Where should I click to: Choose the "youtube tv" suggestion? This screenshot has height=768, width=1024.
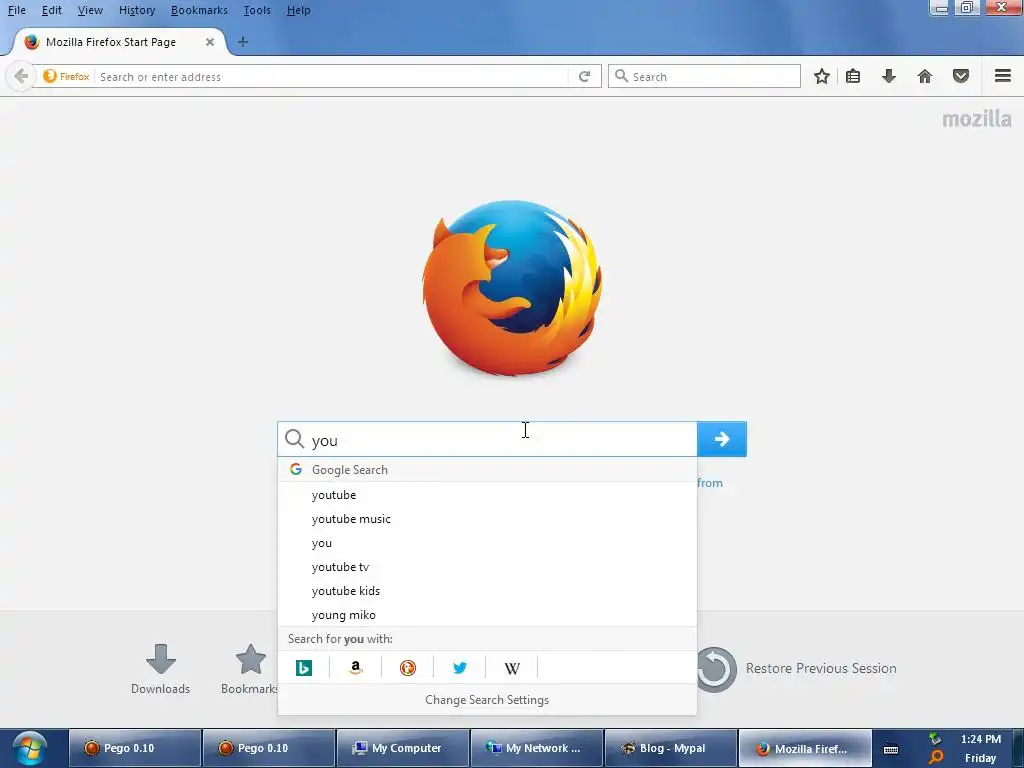click(487, 567)
